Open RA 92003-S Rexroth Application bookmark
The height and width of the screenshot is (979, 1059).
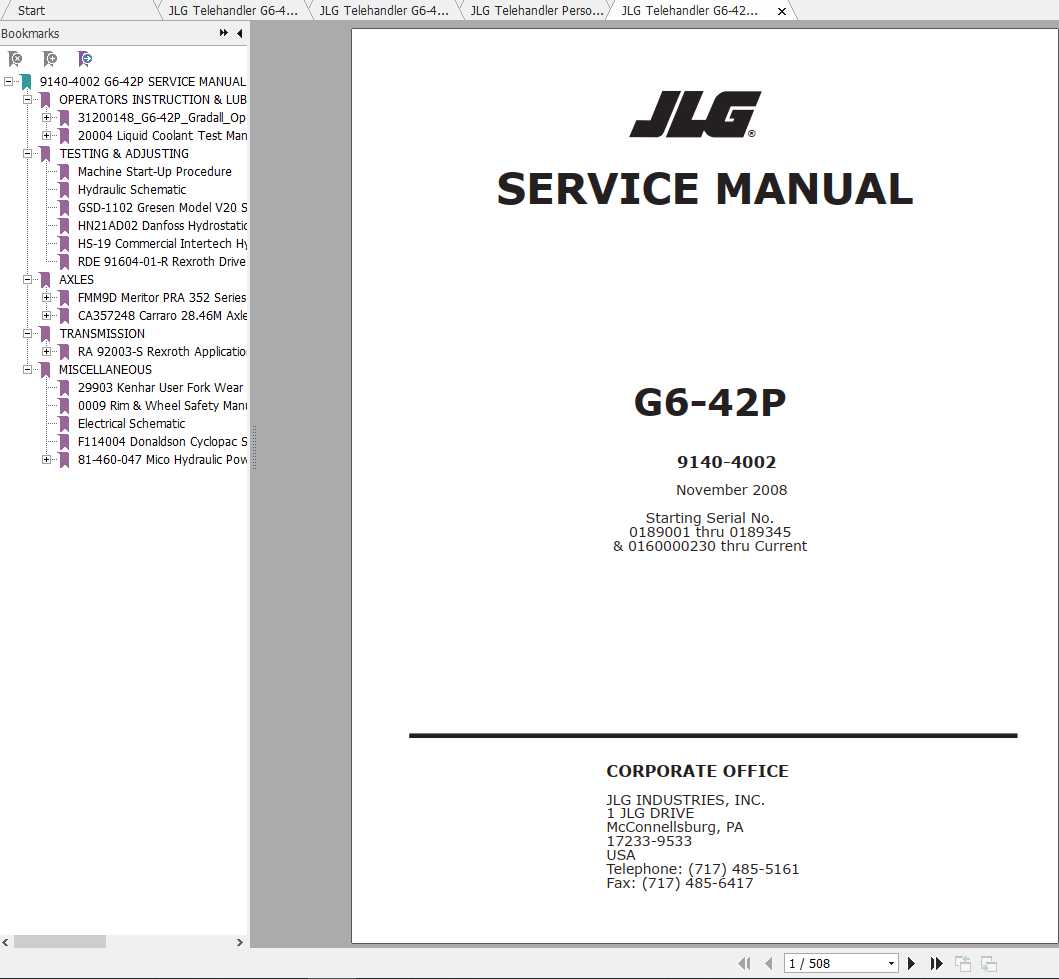click(162, 351)
